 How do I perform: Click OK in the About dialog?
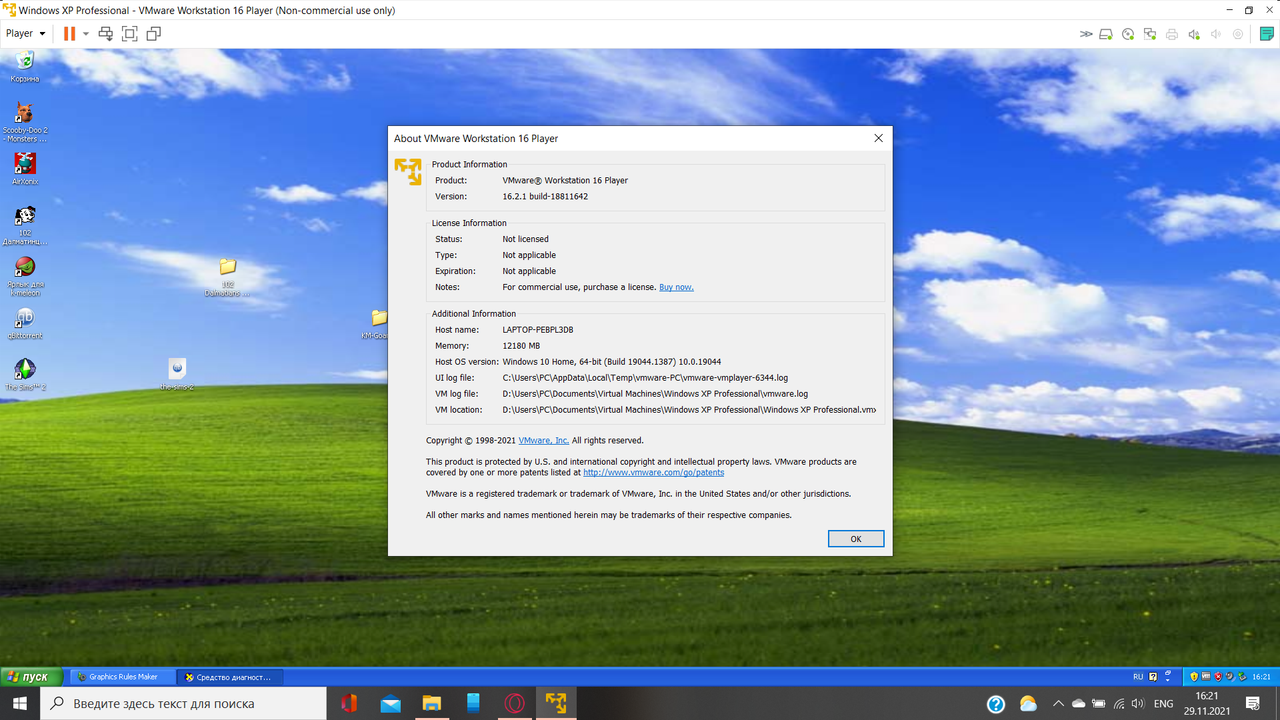(x=856, y=539)
